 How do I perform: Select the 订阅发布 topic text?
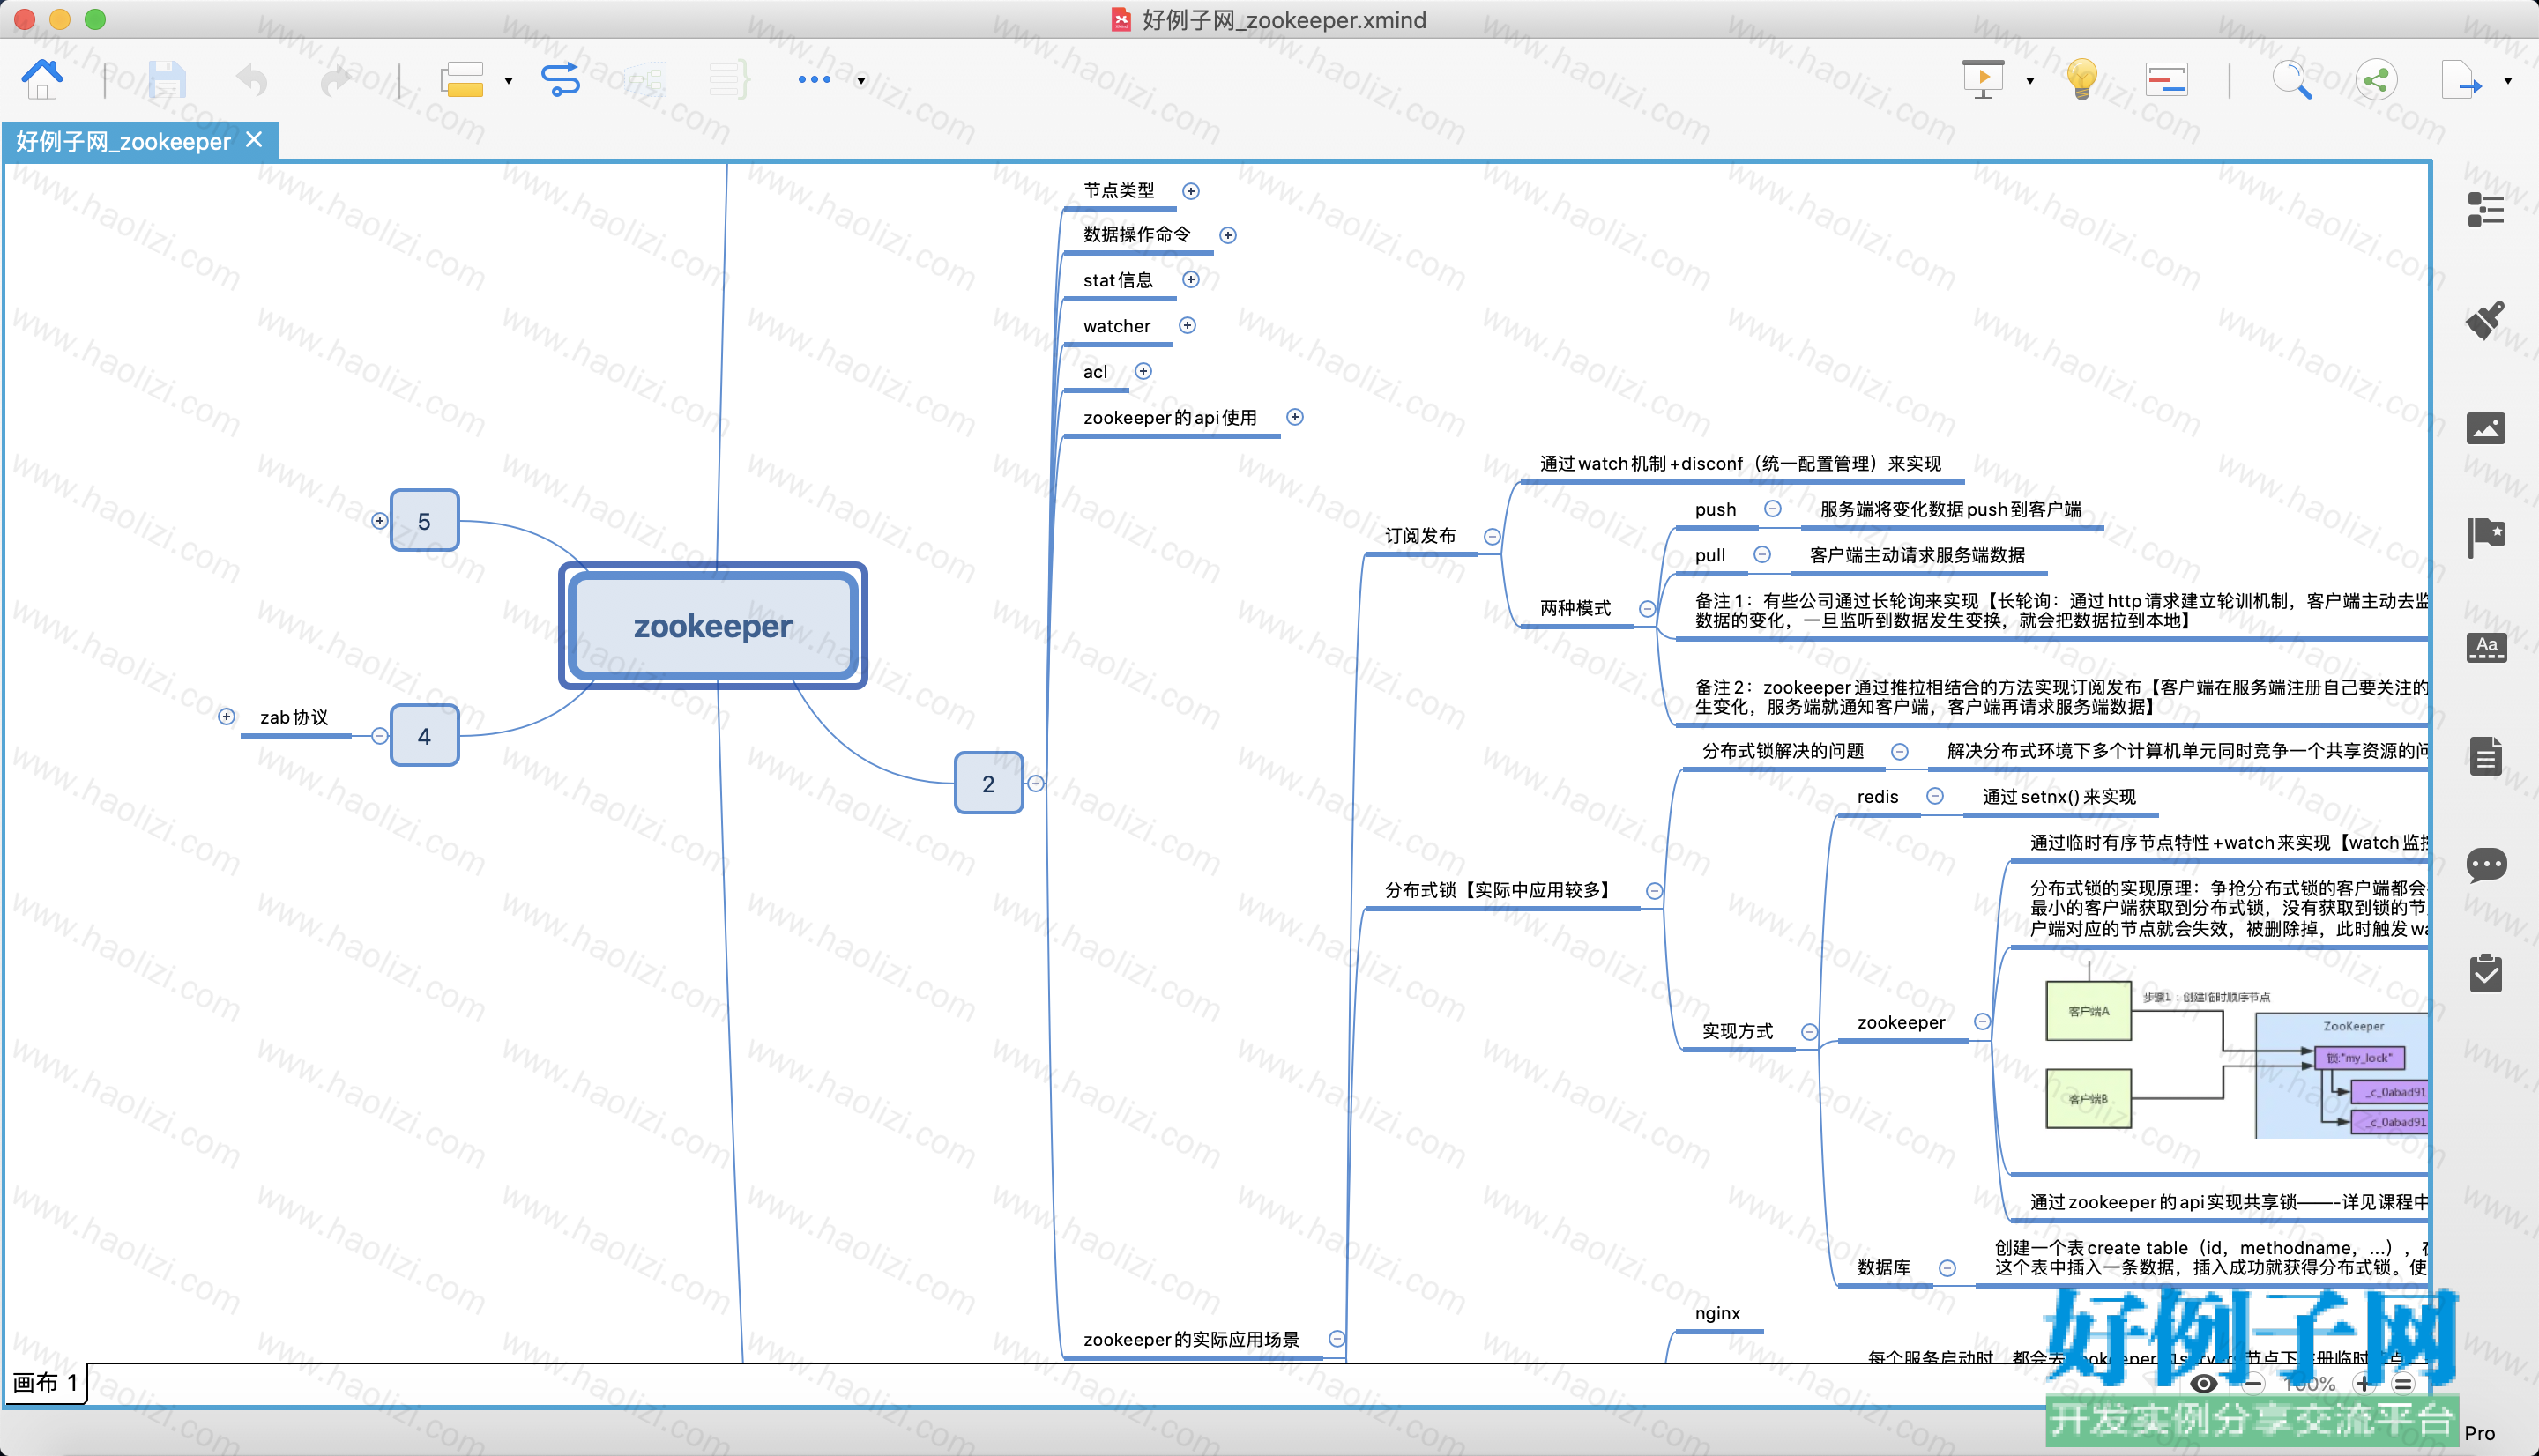pos(1420,537)
